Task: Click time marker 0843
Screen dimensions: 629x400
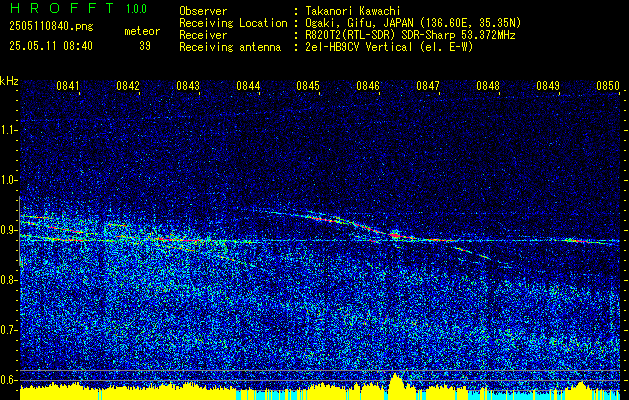Action: (x=188, y=86)
